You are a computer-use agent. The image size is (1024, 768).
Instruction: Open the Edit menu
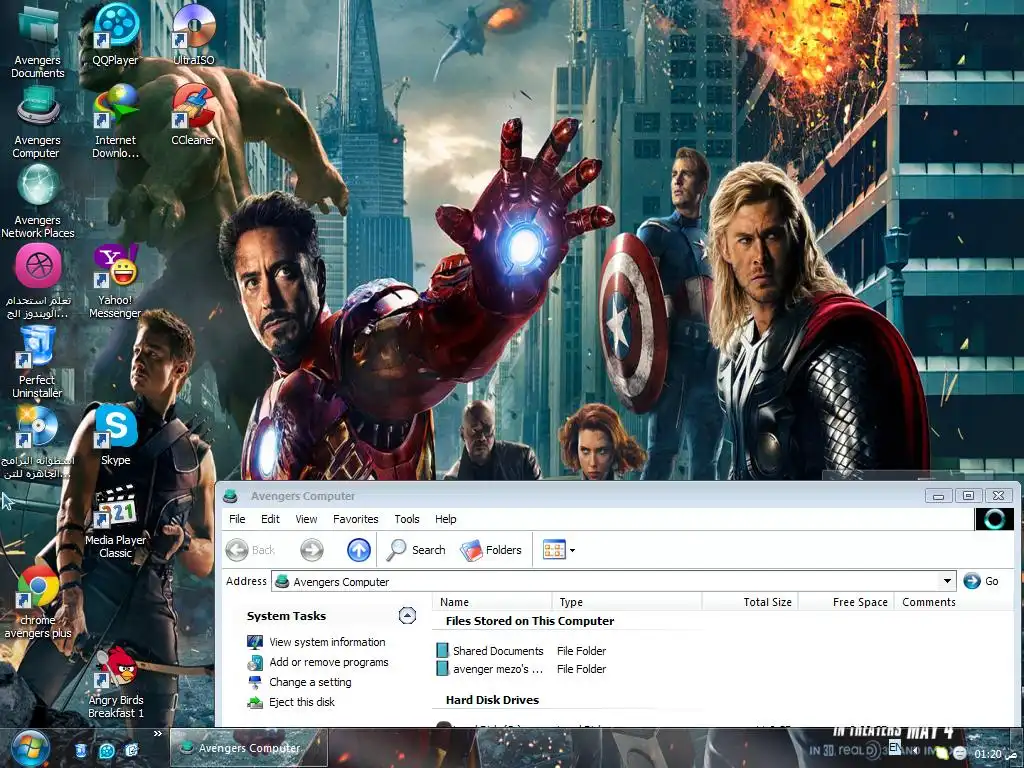tap(270, 519)
